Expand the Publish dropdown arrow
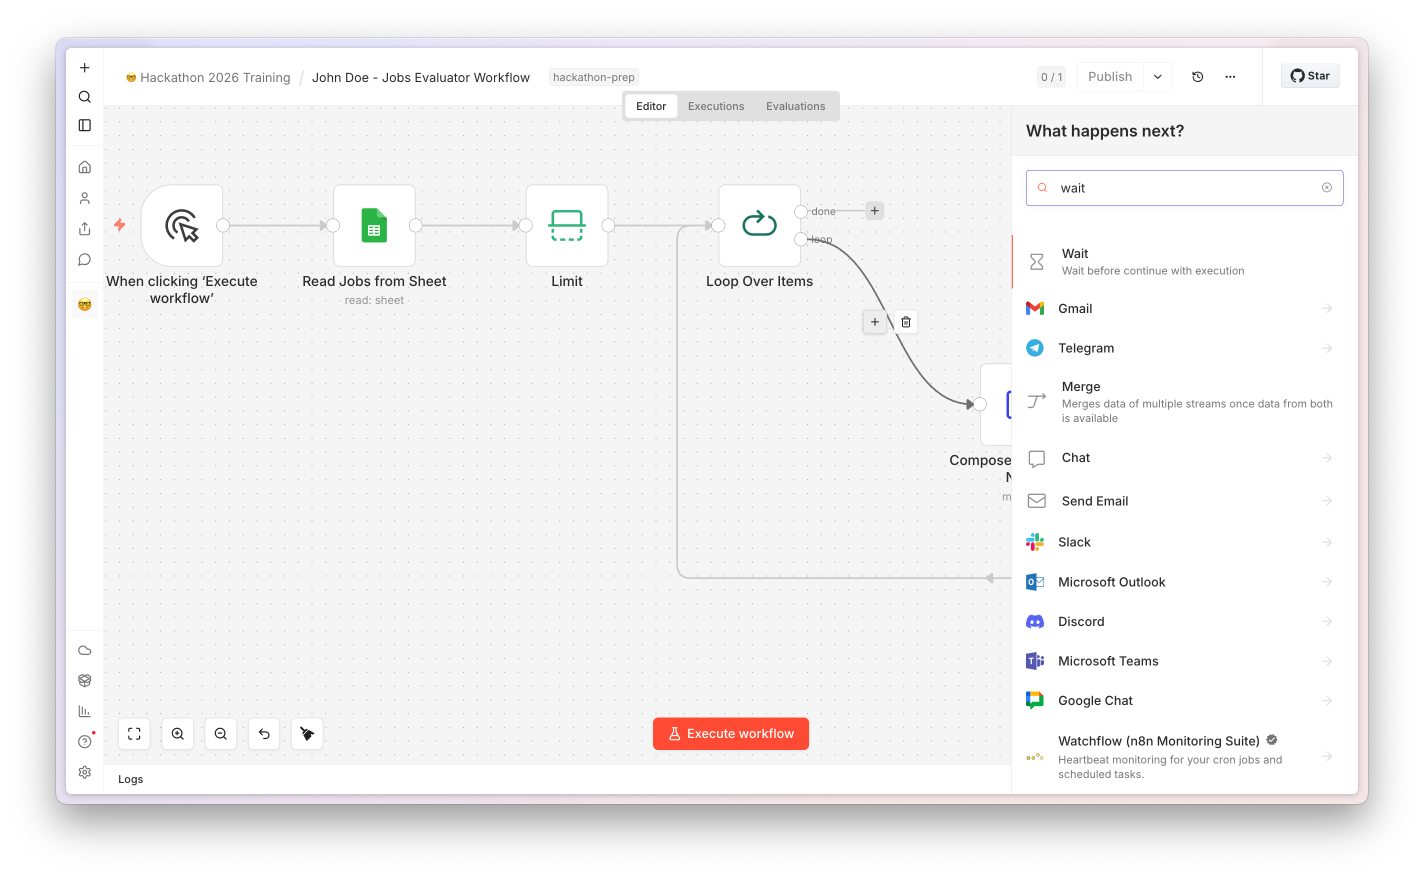The height and width of the screenshot is (878, 1424). 1158,77
